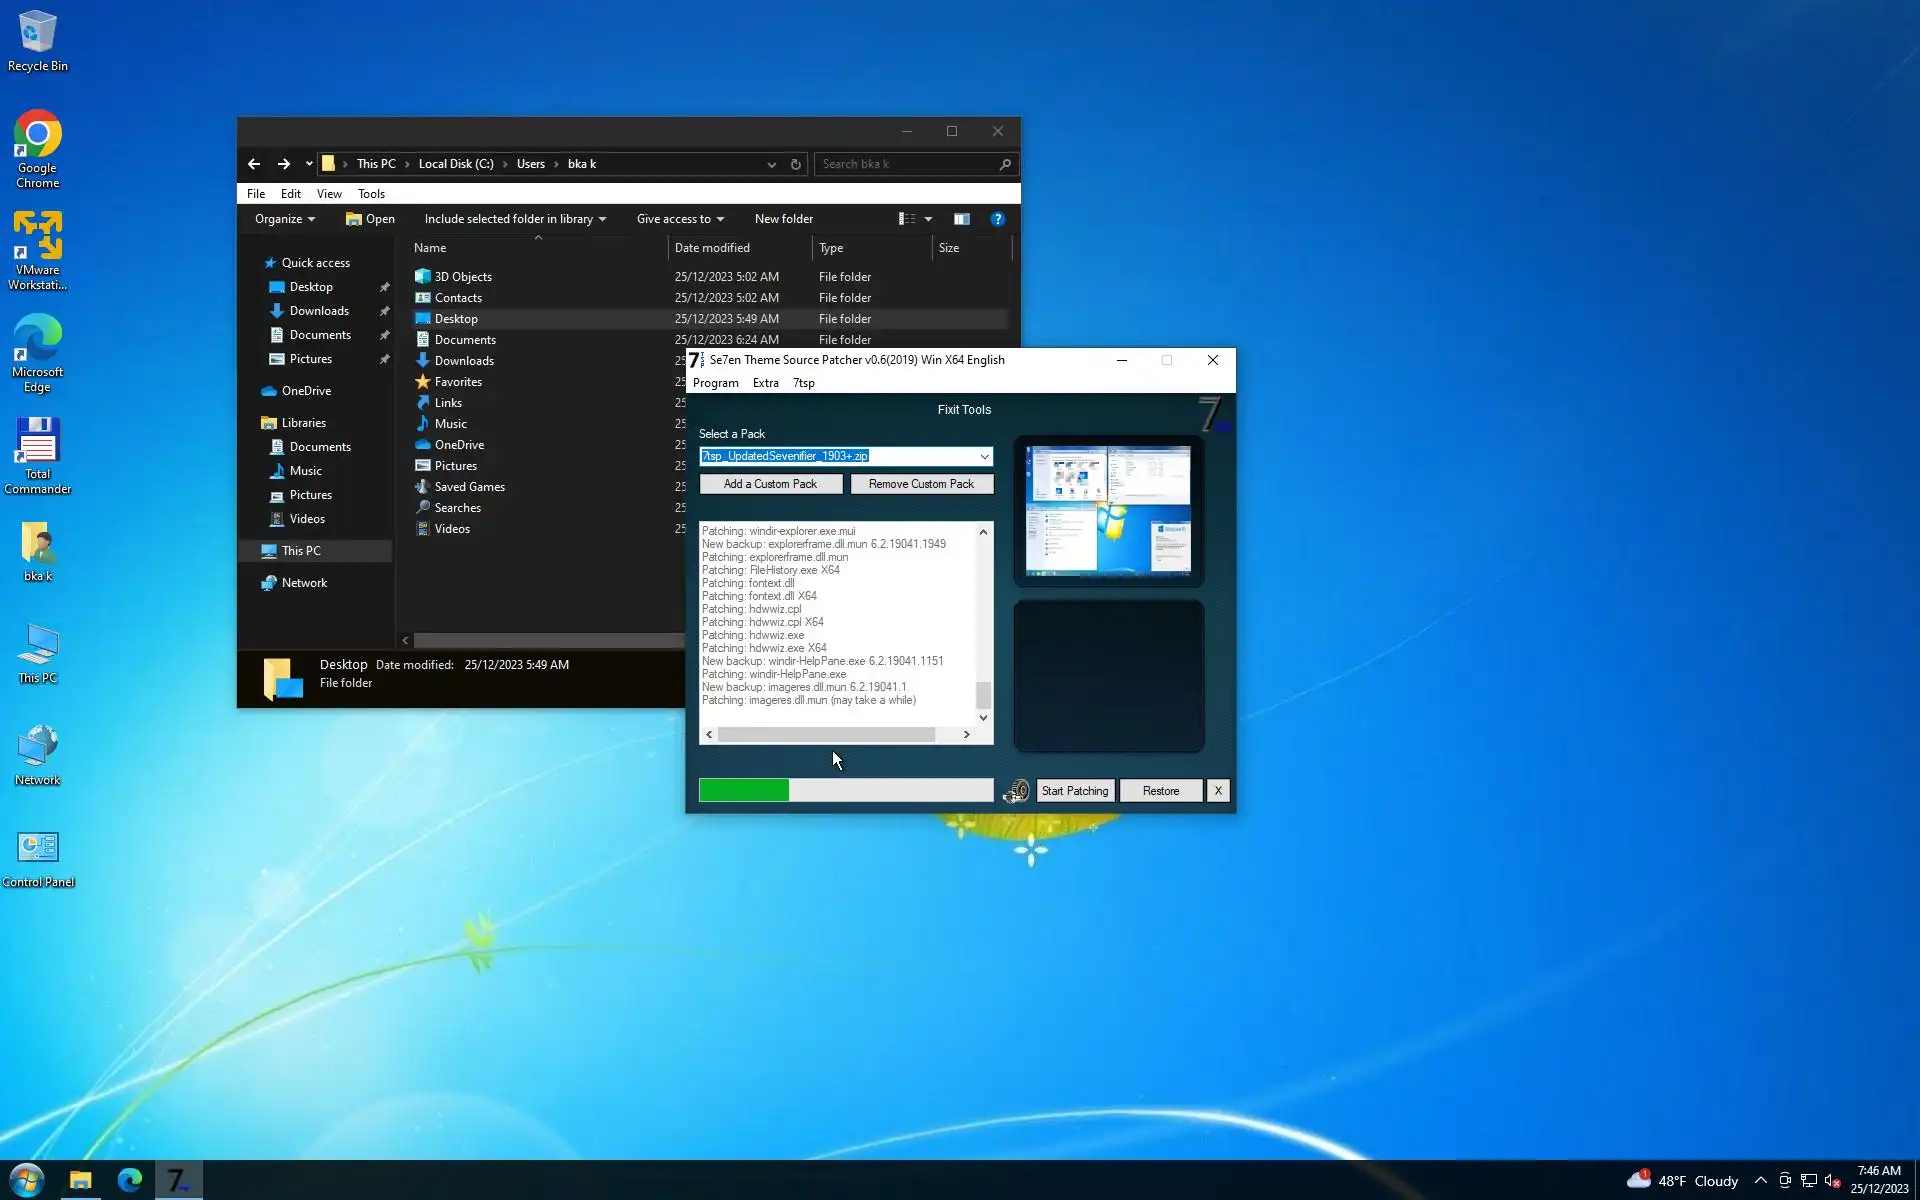This screenshot has width=1920, height=1200.
Task: Click the Explorer back arrow button
Action: point(254,164)
